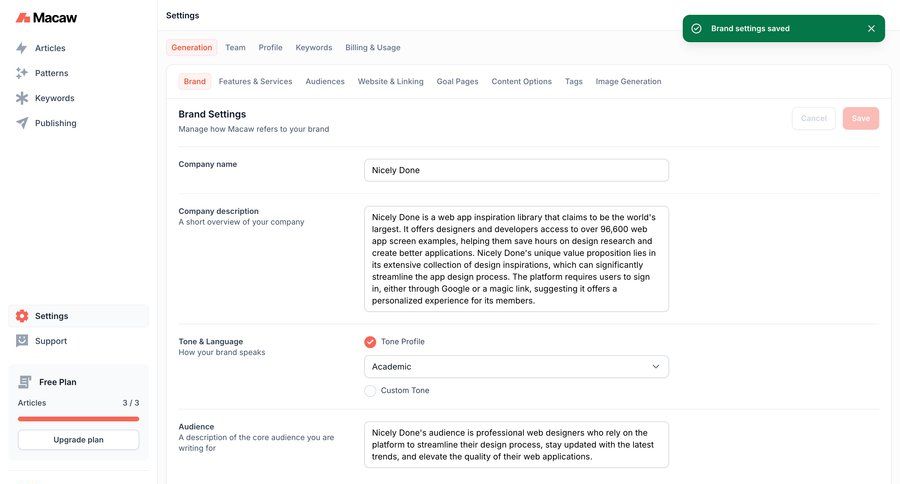
Task: Select the Brand sub-tab
Action: (x=195, y=82)
